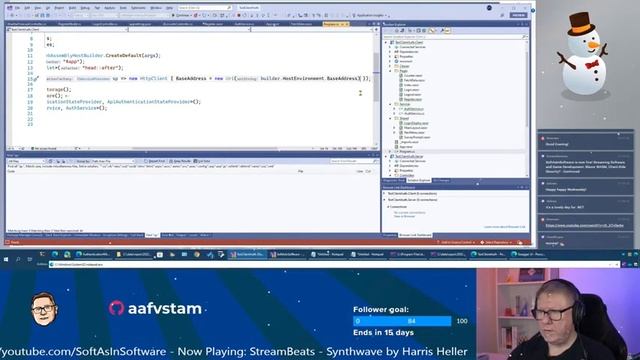Click the notifications bell icon in the status bar
Image resolution: width=640 pixels, height=360 pixels.
point(520,242)
